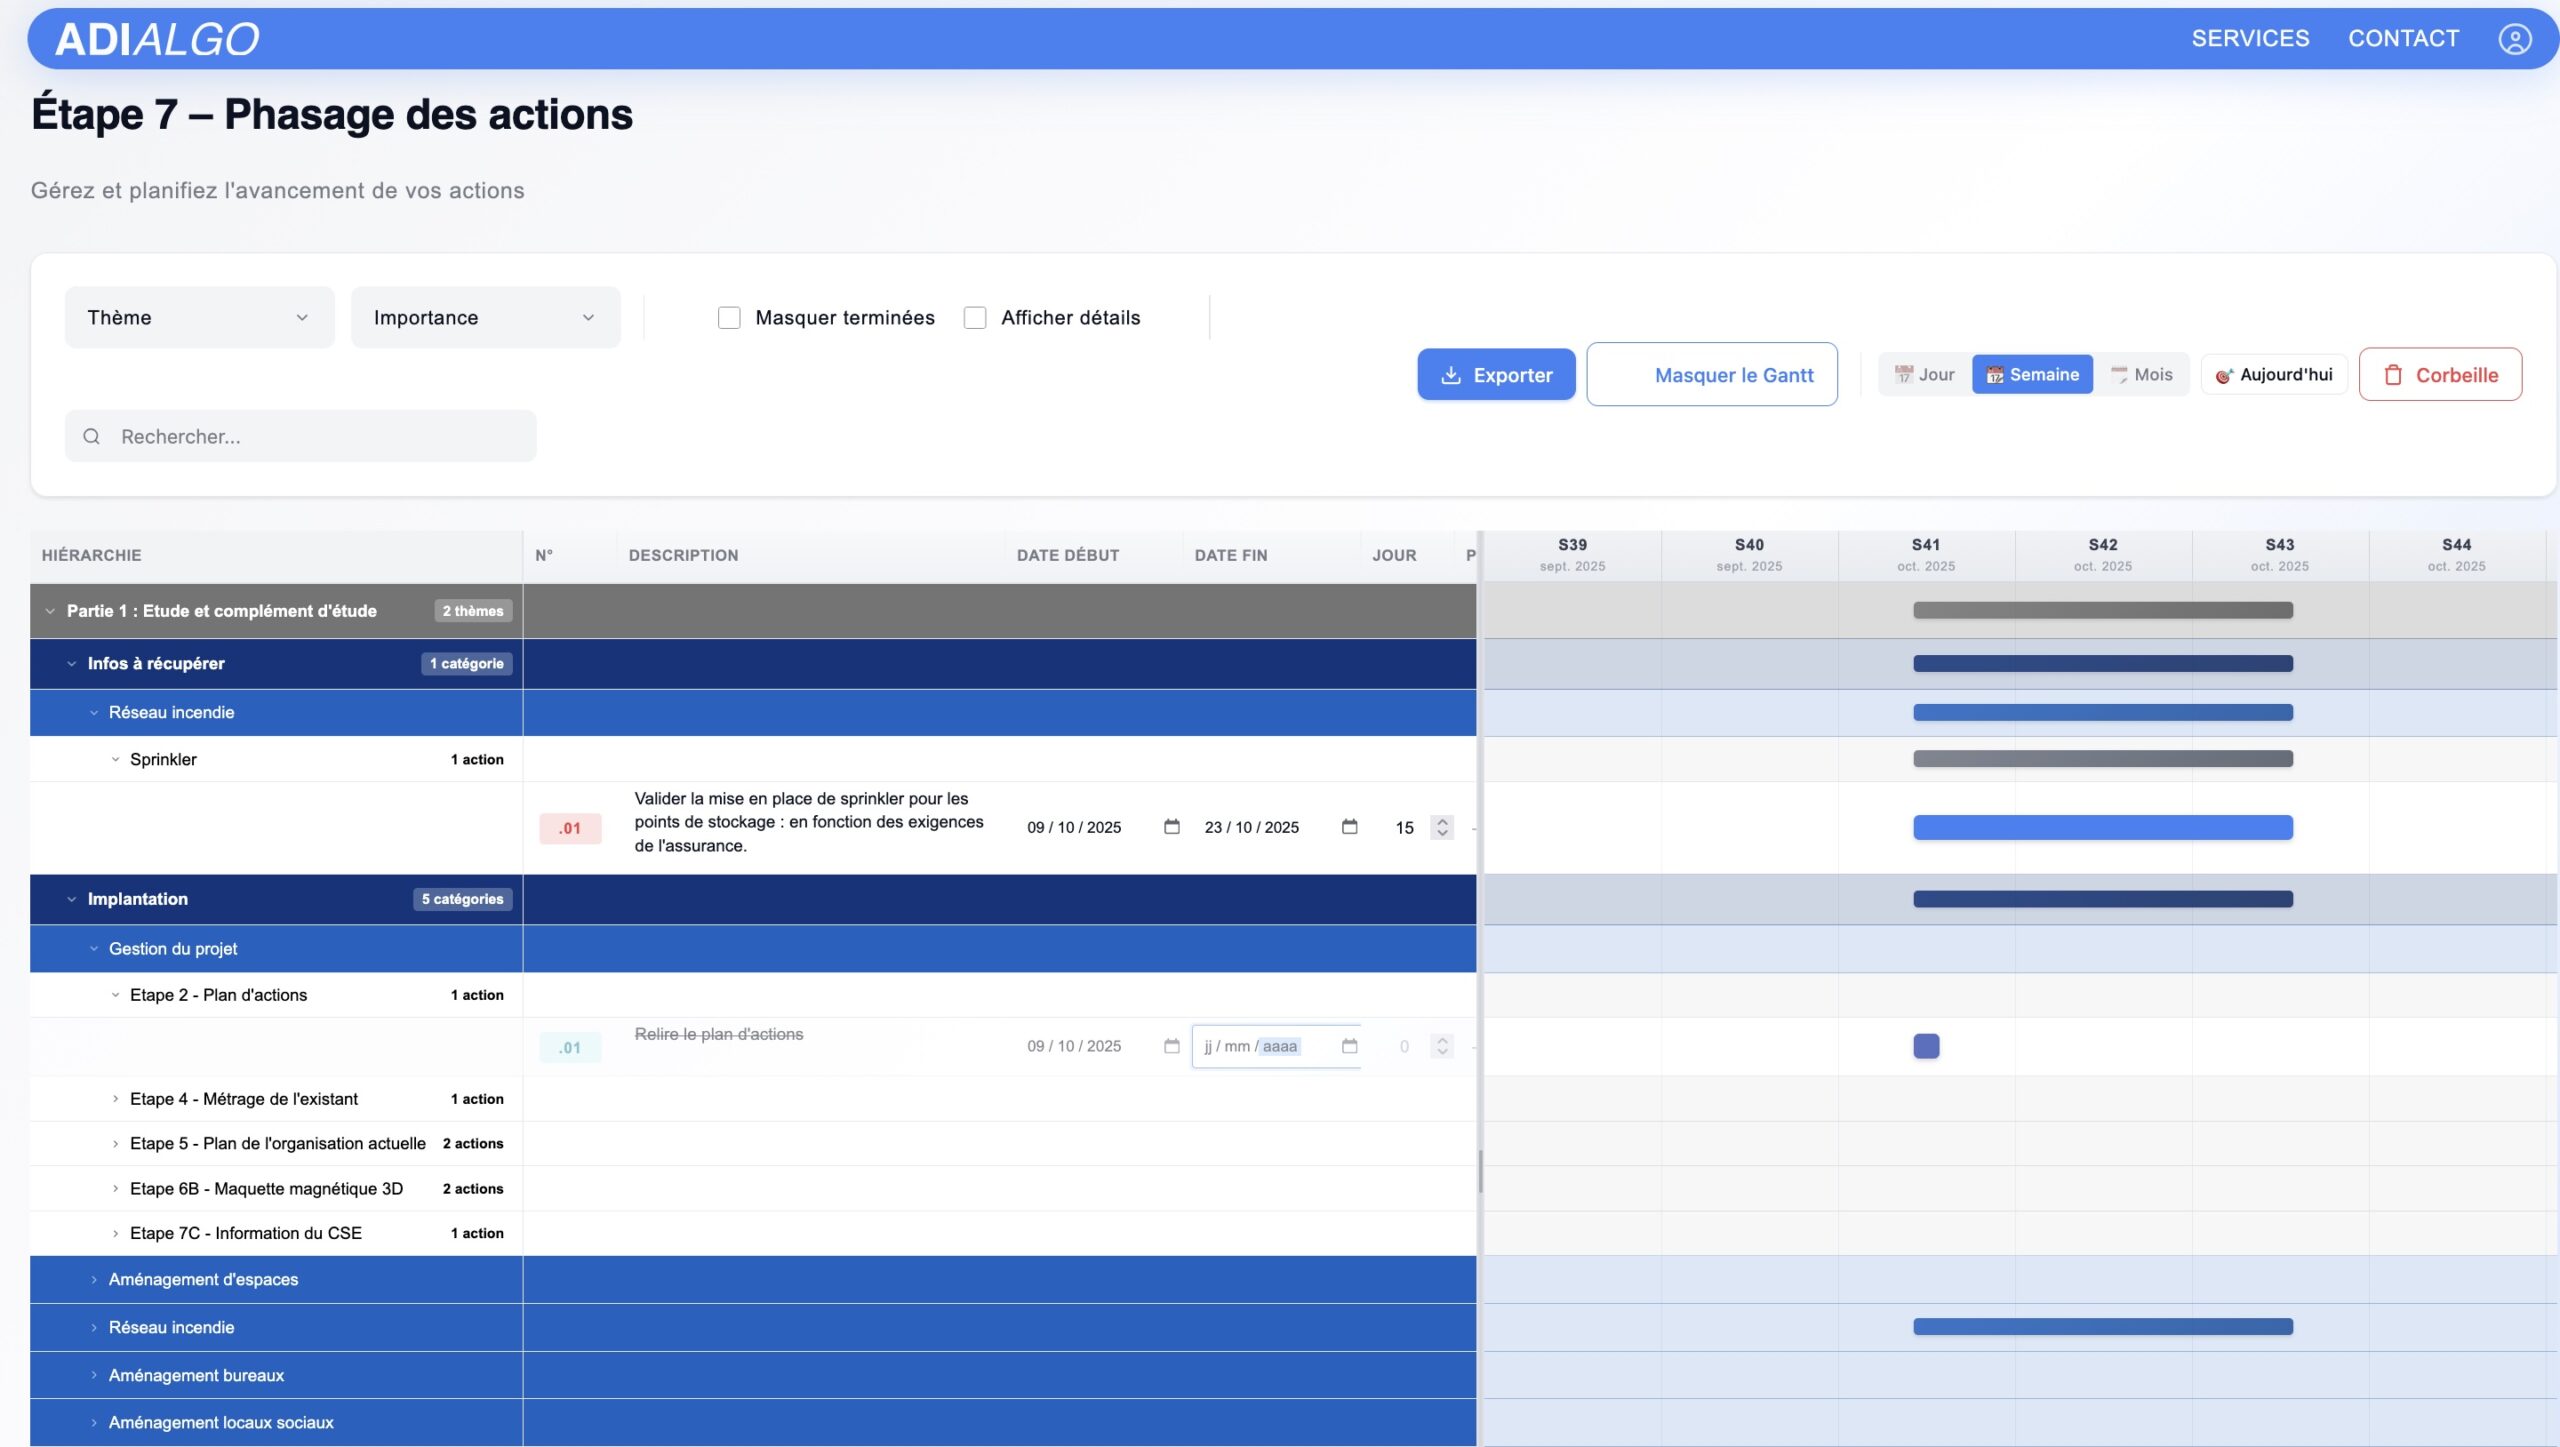Jump to Aujourd'hui in the Gantt

pyautogui.click(x=2274, y=375)
